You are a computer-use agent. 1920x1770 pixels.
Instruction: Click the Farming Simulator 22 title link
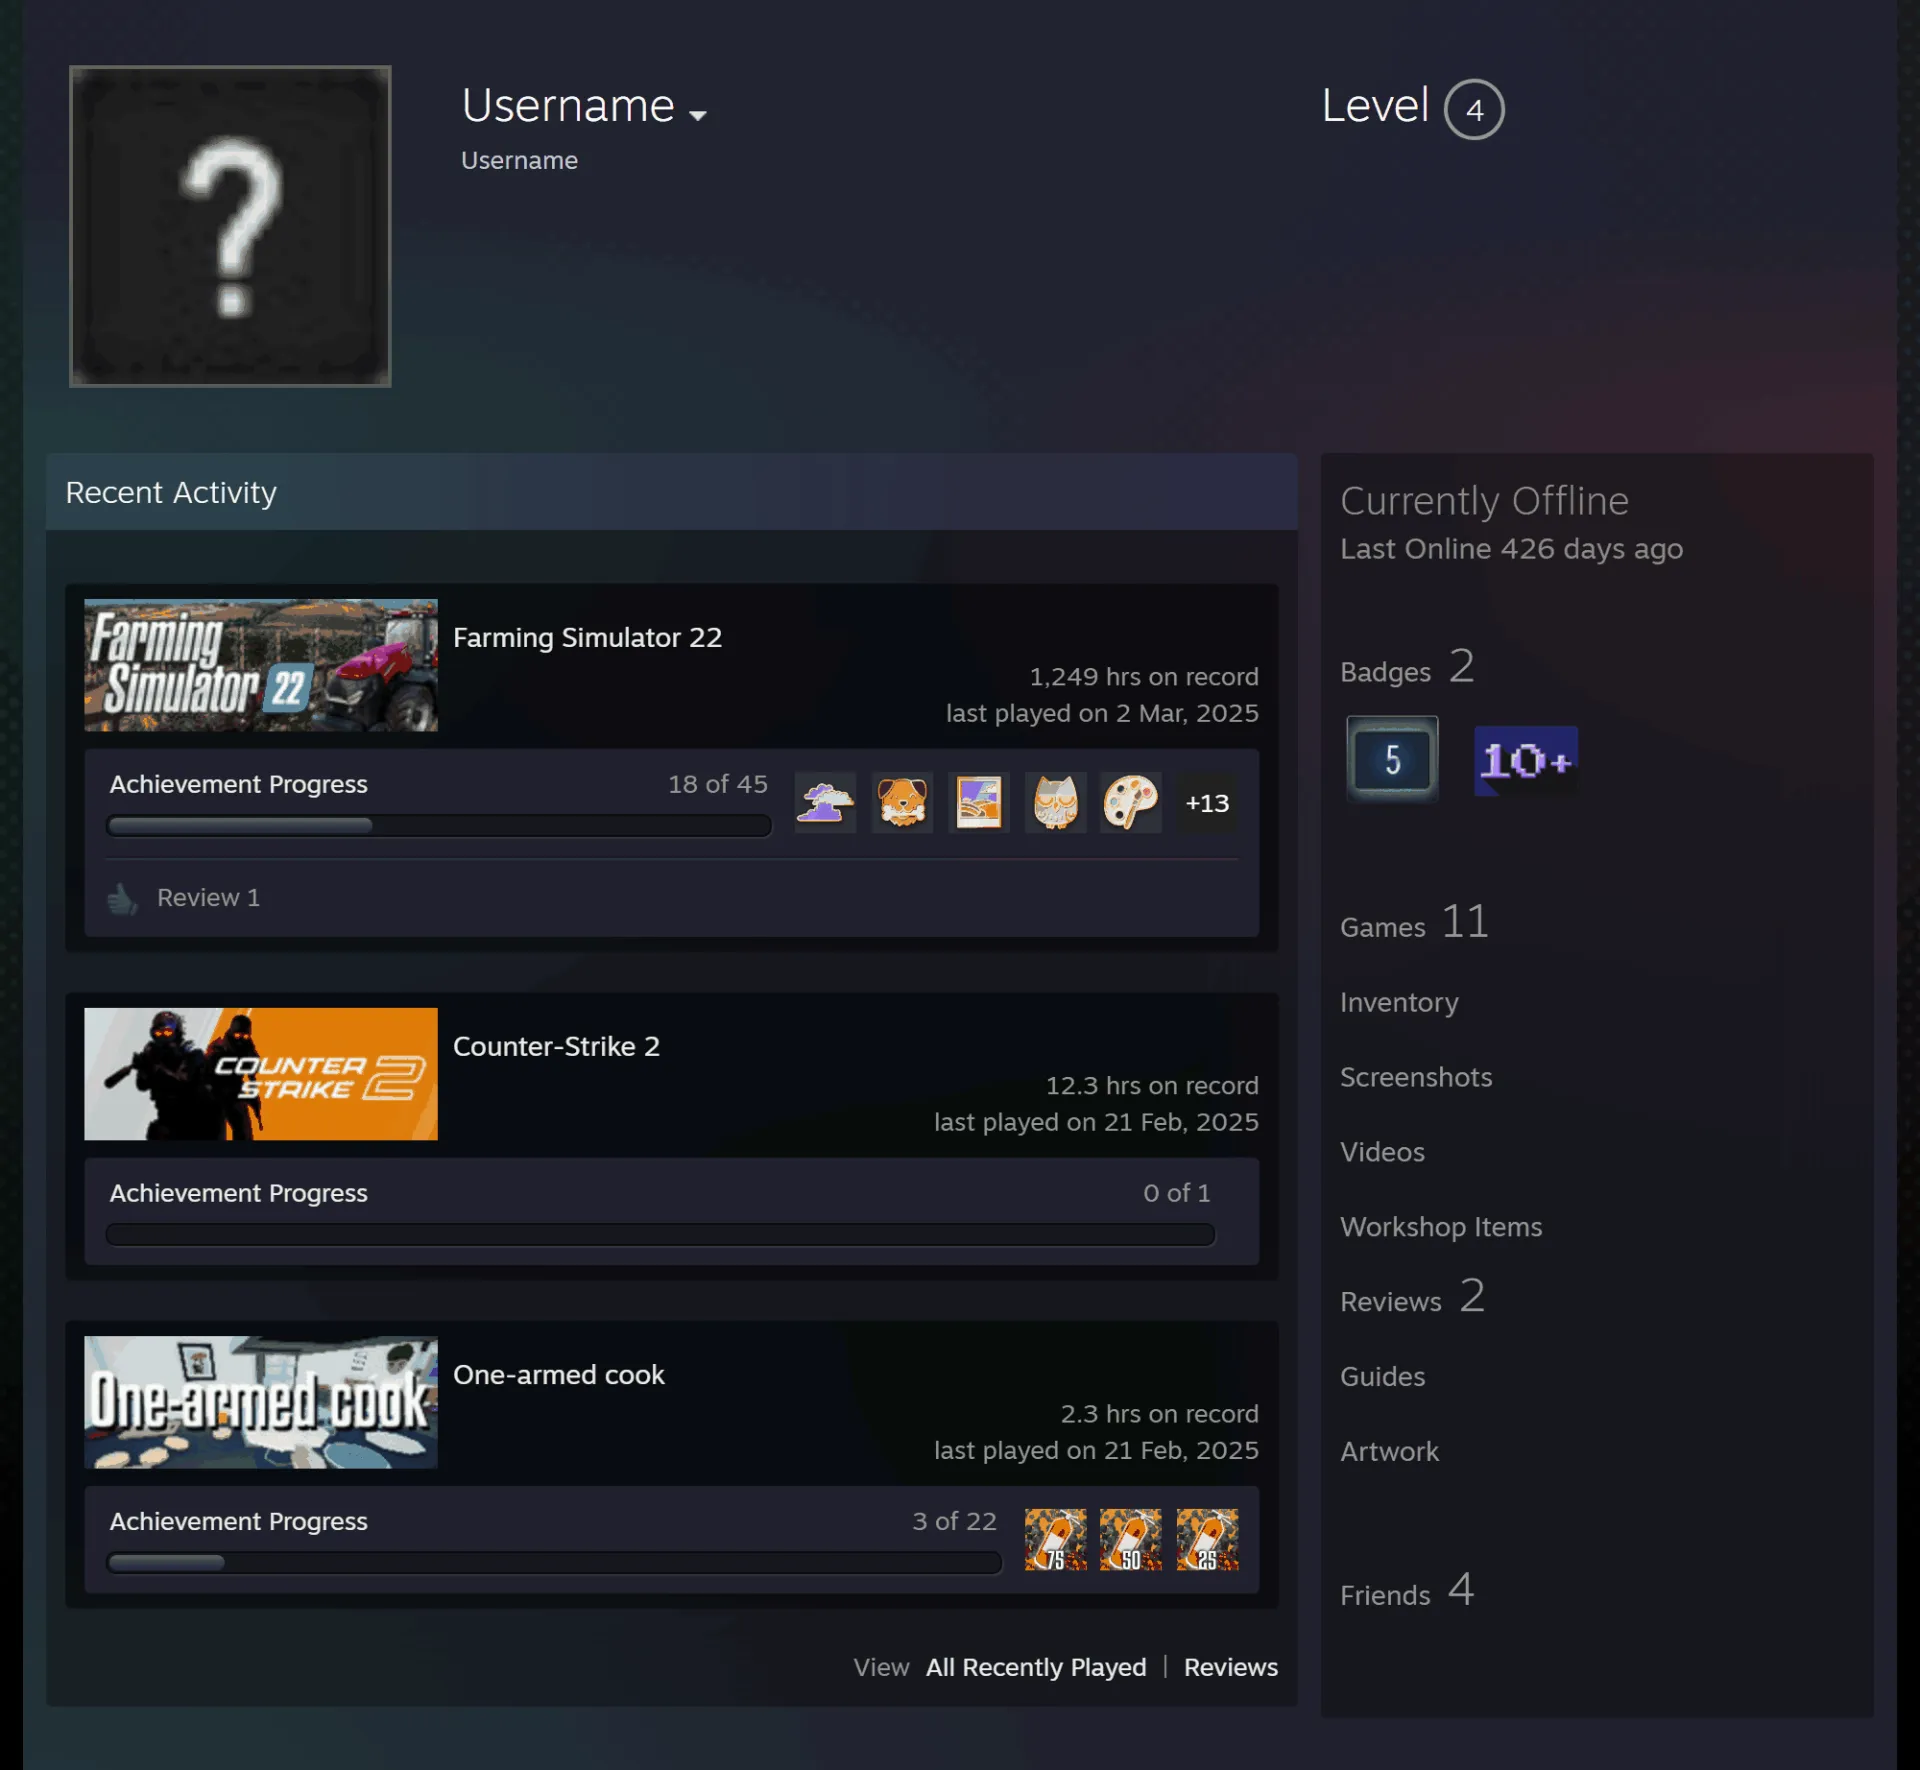(587, 637)
